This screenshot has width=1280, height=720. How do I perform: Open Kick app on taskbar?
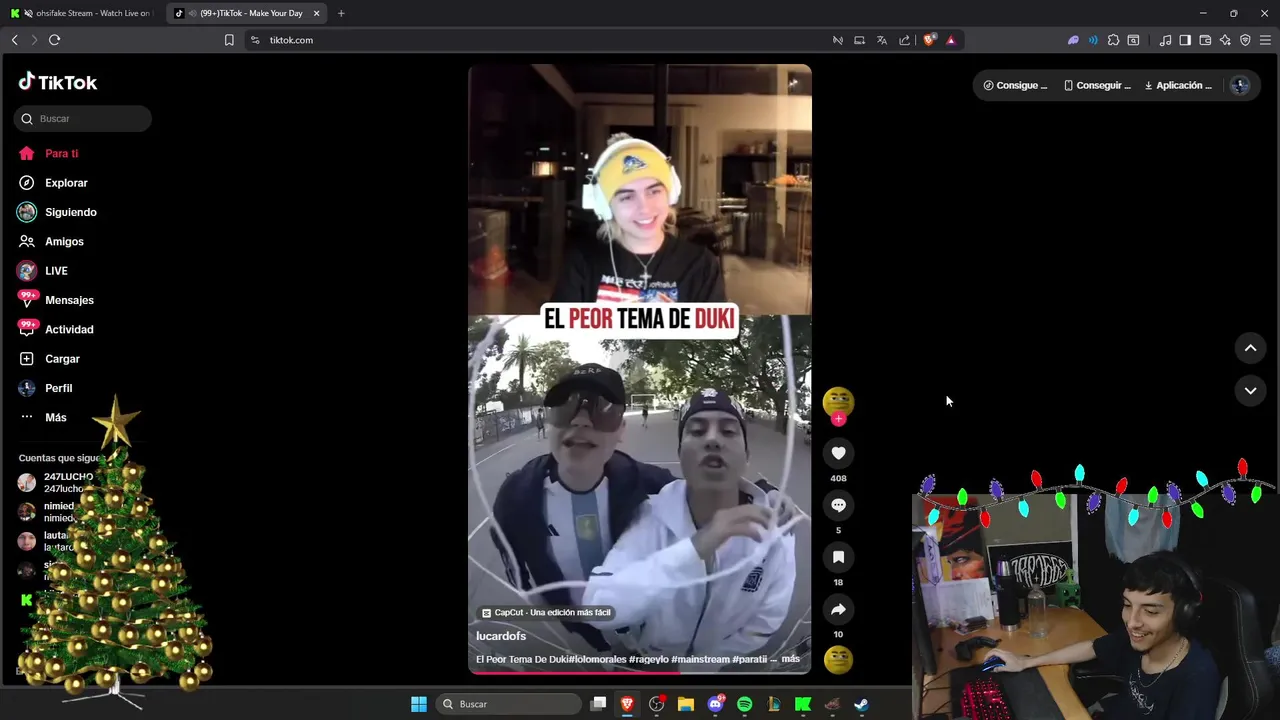point(803,704)
